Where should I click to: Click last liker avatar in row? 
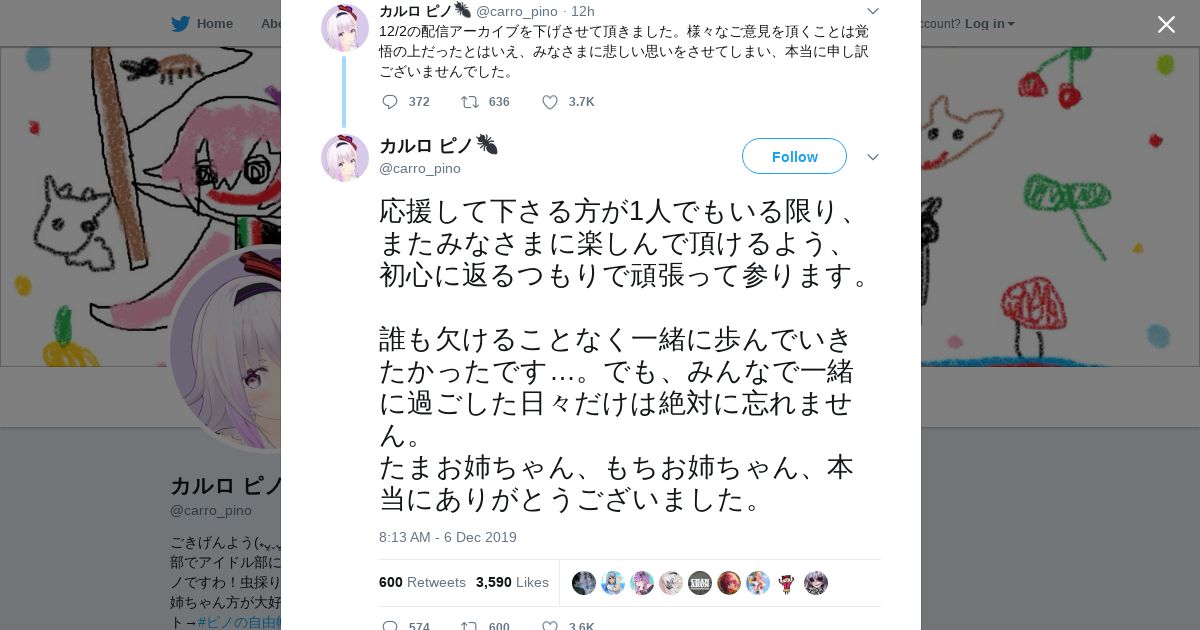coord(816,583)
